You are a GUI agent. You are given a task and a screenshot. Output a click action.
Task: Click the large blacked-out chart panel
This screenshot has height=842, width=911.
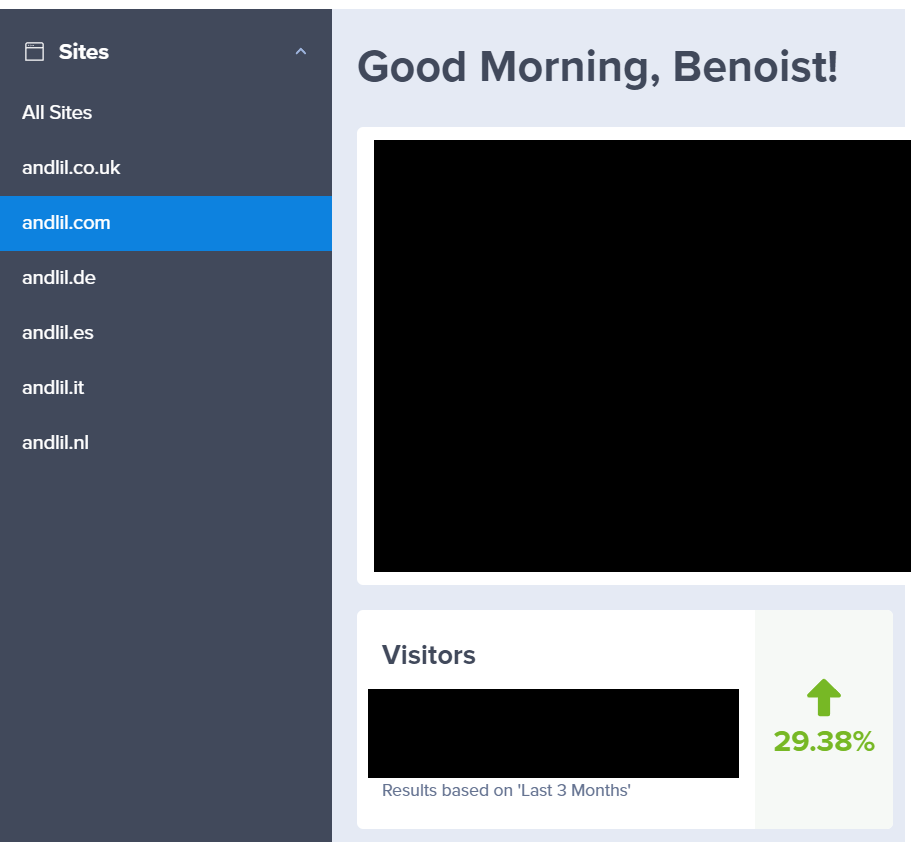(x=640, y=355)
